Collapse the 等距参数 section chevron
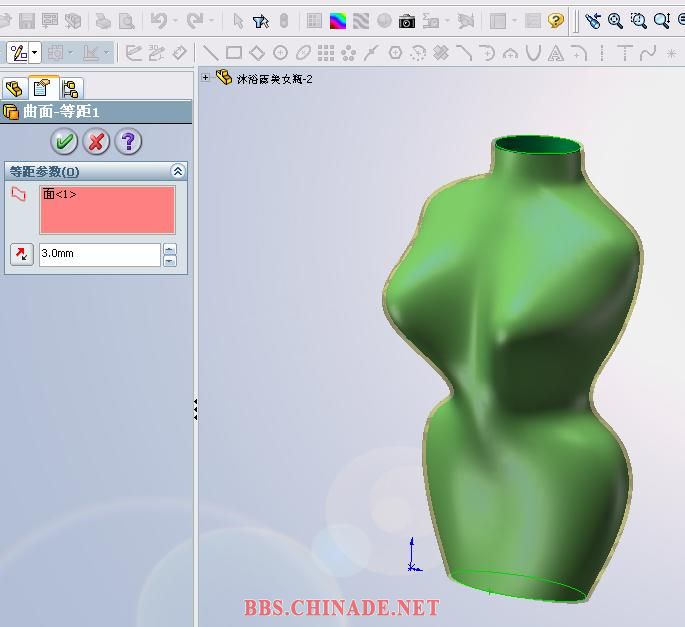 [x=178, y=171]
